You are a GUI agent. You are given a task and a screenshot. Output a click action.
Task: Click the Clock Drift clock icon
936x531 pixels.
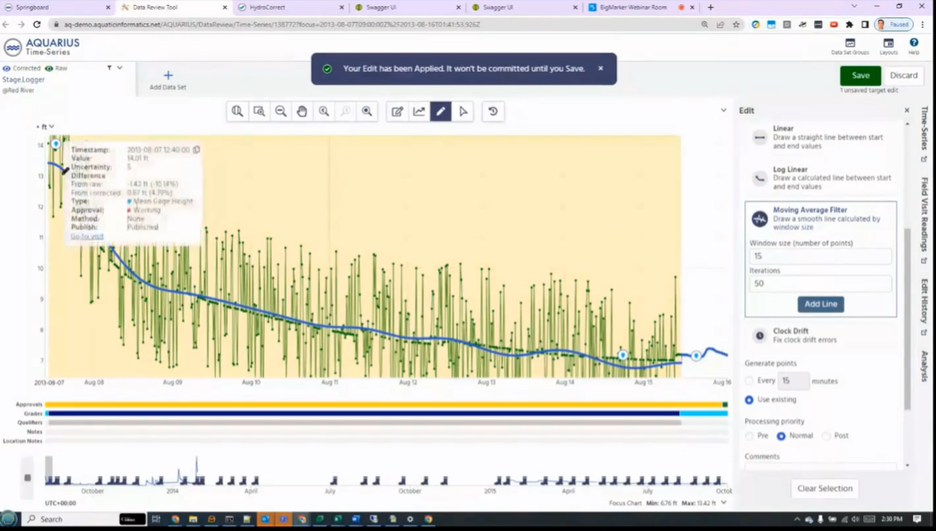759,335
